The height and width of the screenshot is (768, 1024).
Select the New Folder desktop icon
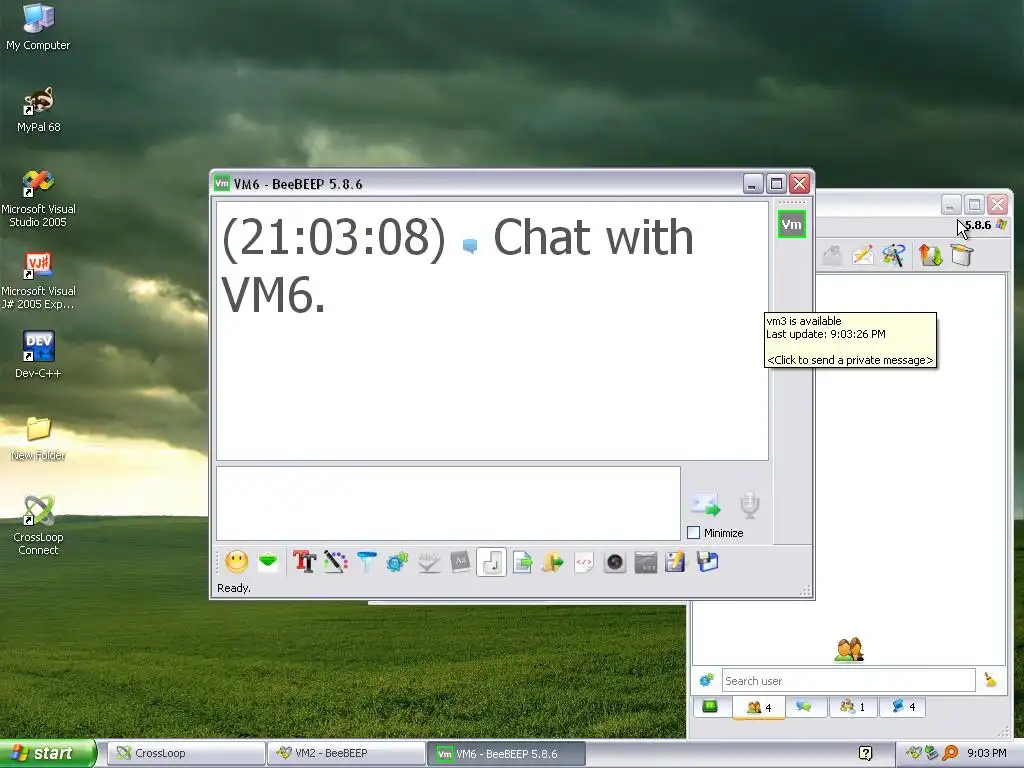tap(38, 438)
